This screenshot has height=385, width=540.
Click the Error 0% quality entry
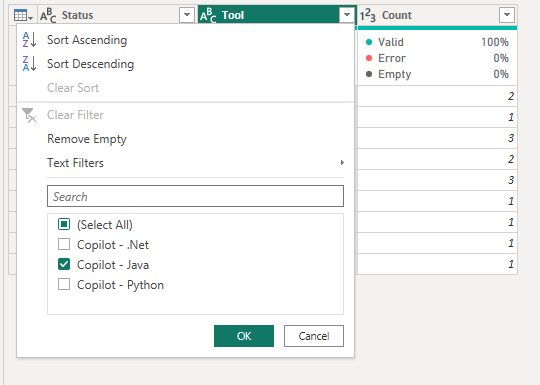[x=437, y=58]
